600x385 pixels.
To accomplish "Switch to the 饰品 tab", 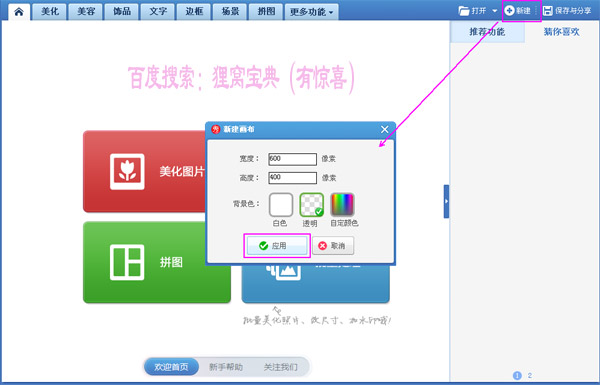I will (x=122, y=11).
